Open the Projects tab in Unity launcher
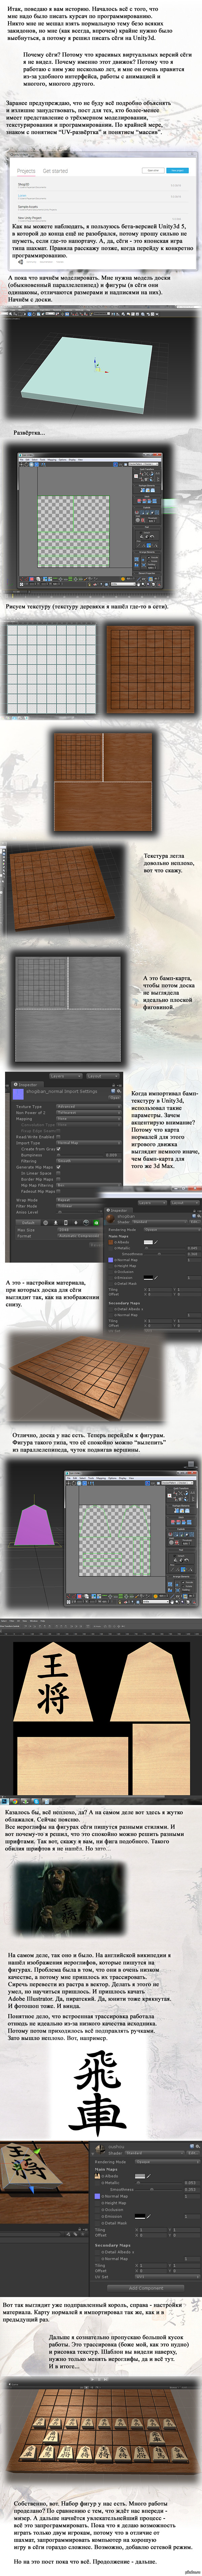Image resolution: width=202 pixels, height=2576 pixels. pyautogui.click(x=26, y=171)
